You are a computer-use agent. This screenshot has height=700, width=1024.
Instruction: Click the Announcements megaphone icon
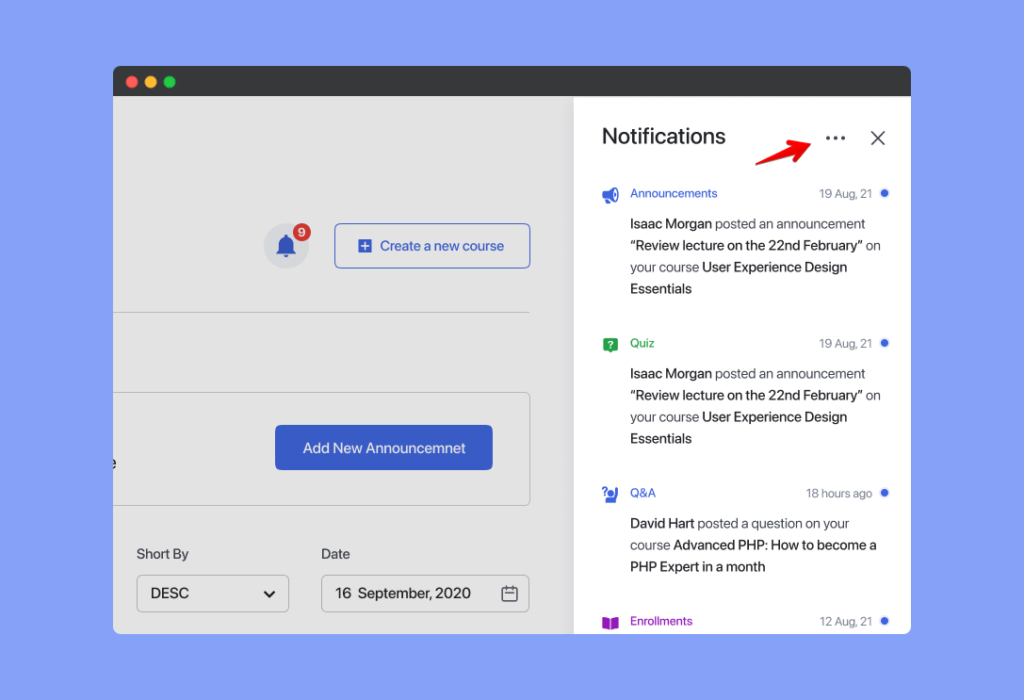coord(610,193)
